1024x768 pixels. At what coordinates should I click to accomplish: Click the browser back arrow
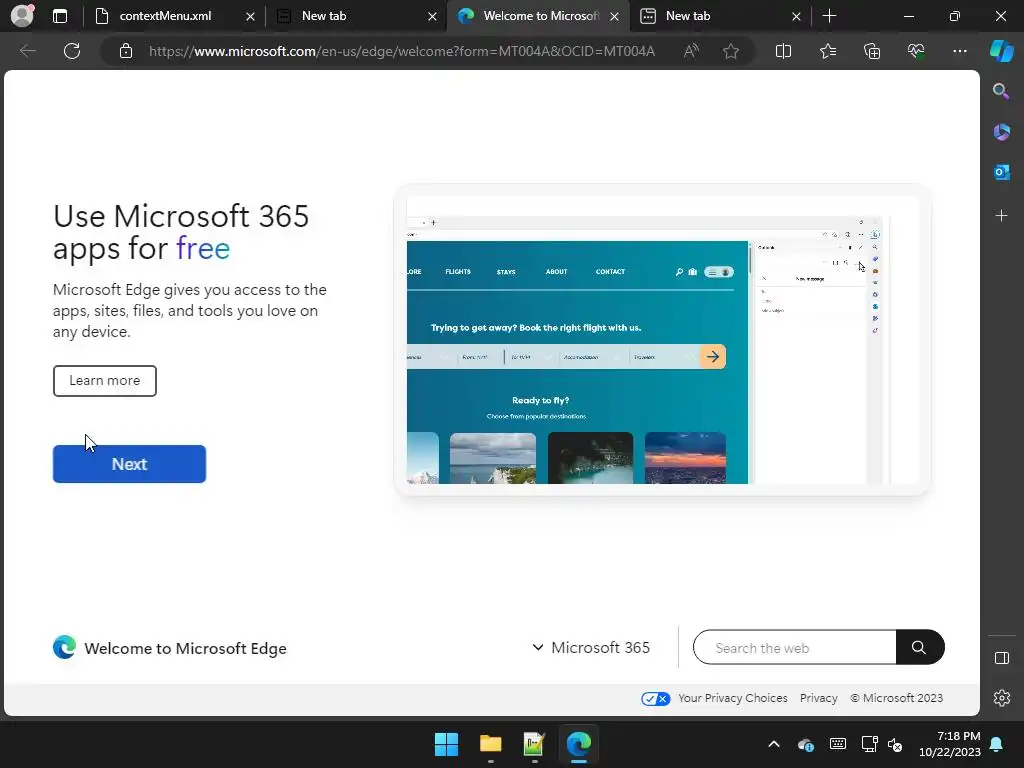pos(27,51)
